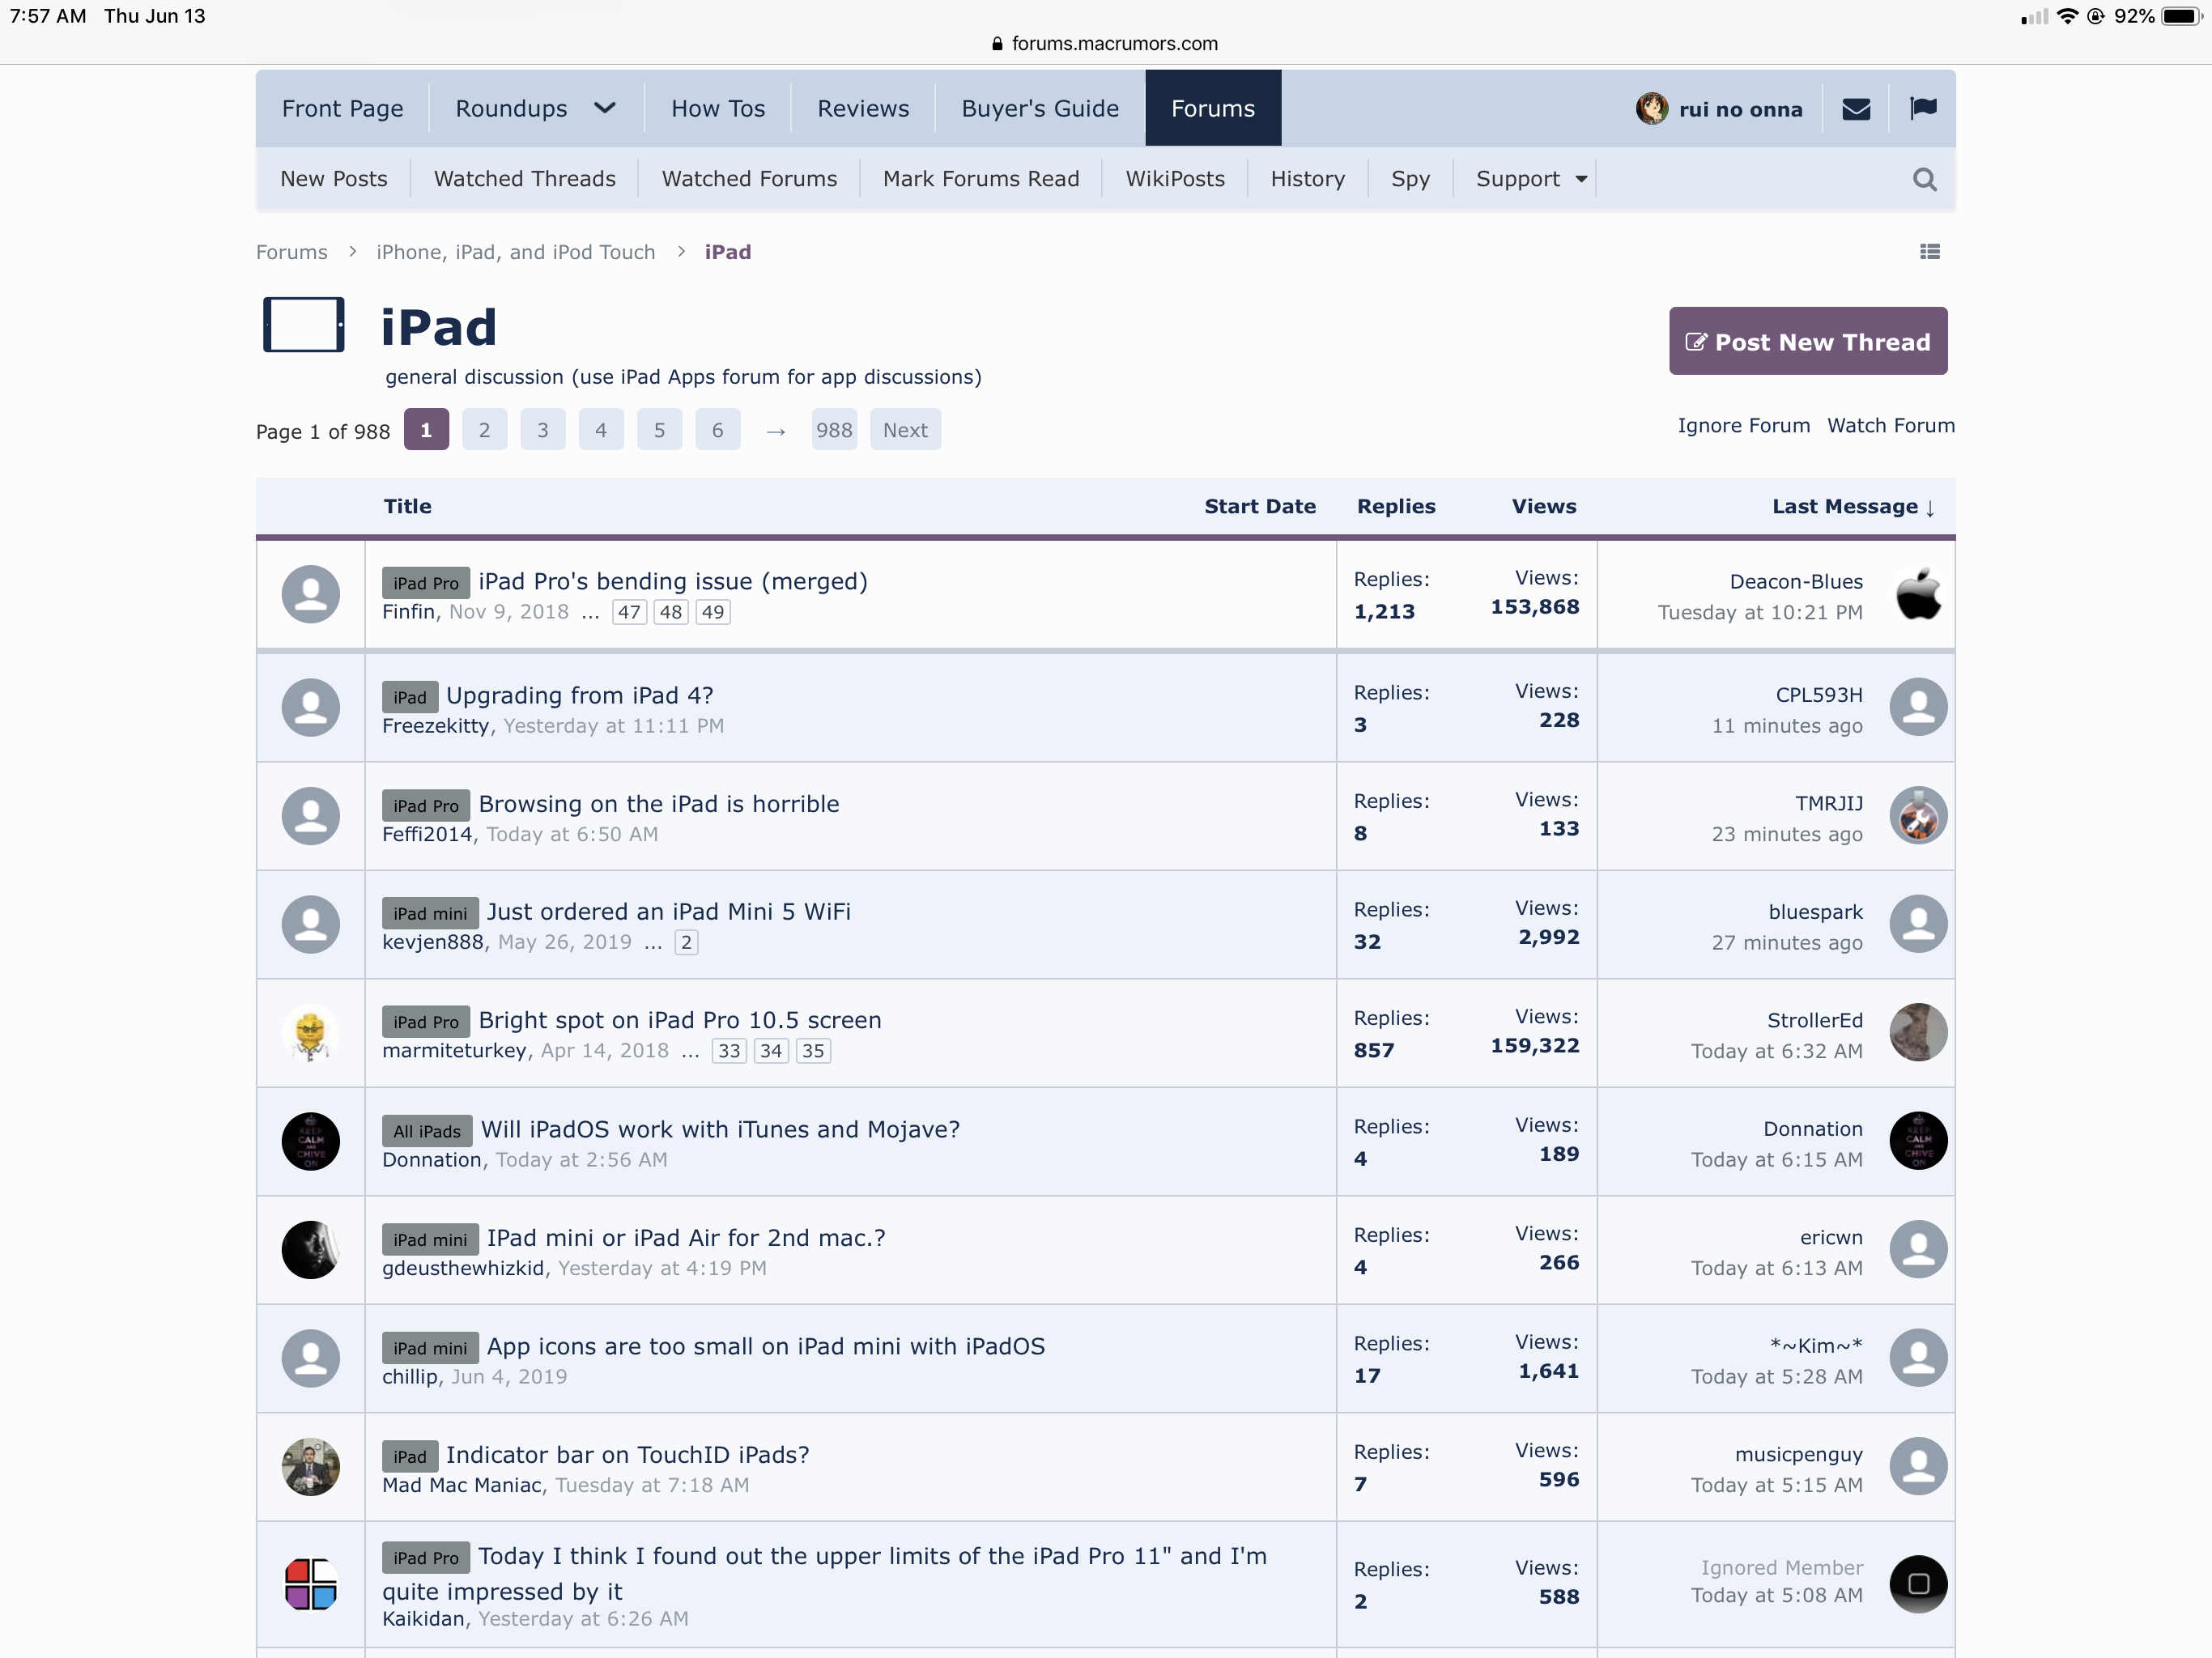This screenshot has height=1658, width=2212.
Task: Click the iPad mini prefix on Just ordered thread
Action: (x=430, y=913)
